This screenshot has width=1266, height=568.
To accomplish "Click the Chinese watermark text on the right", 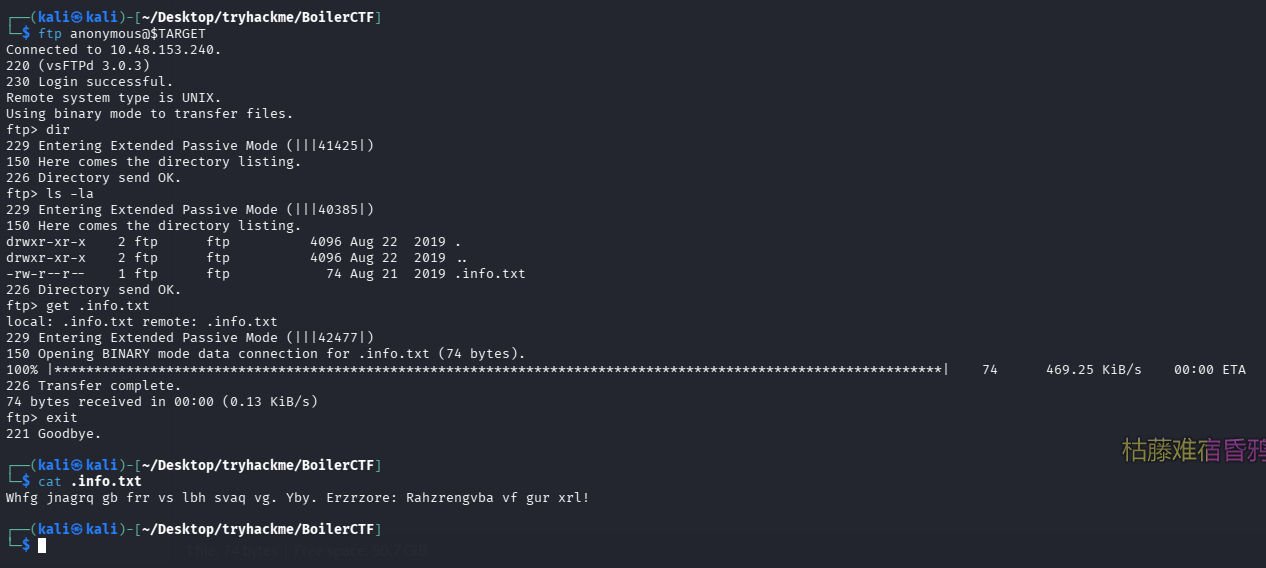I will click(1193, 450).
